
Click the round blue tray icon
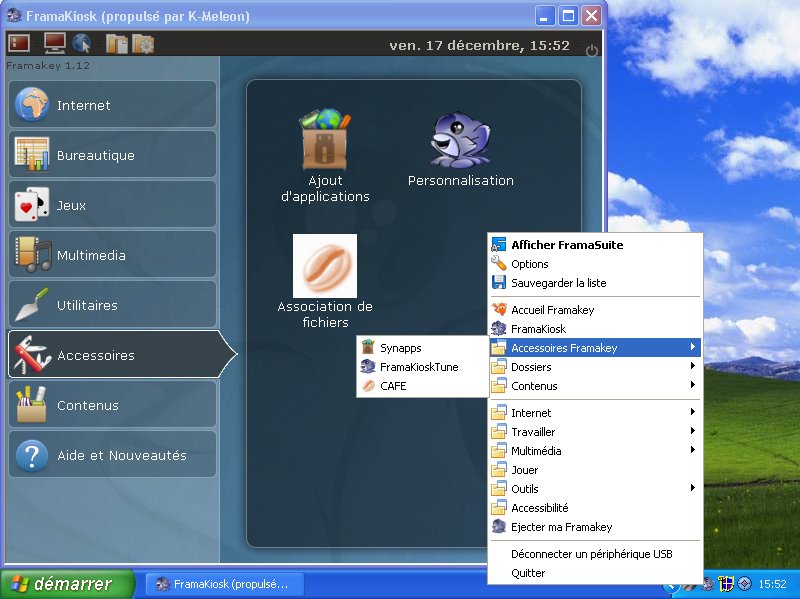pyautogui.click(x=744, y=583)
